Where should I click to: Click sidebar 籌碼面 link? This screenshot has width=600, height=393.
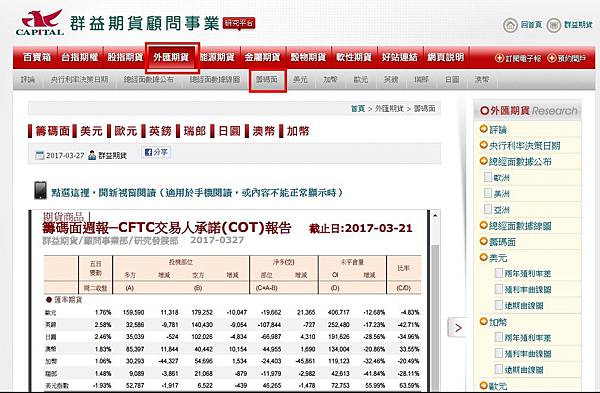coord(502,242)
